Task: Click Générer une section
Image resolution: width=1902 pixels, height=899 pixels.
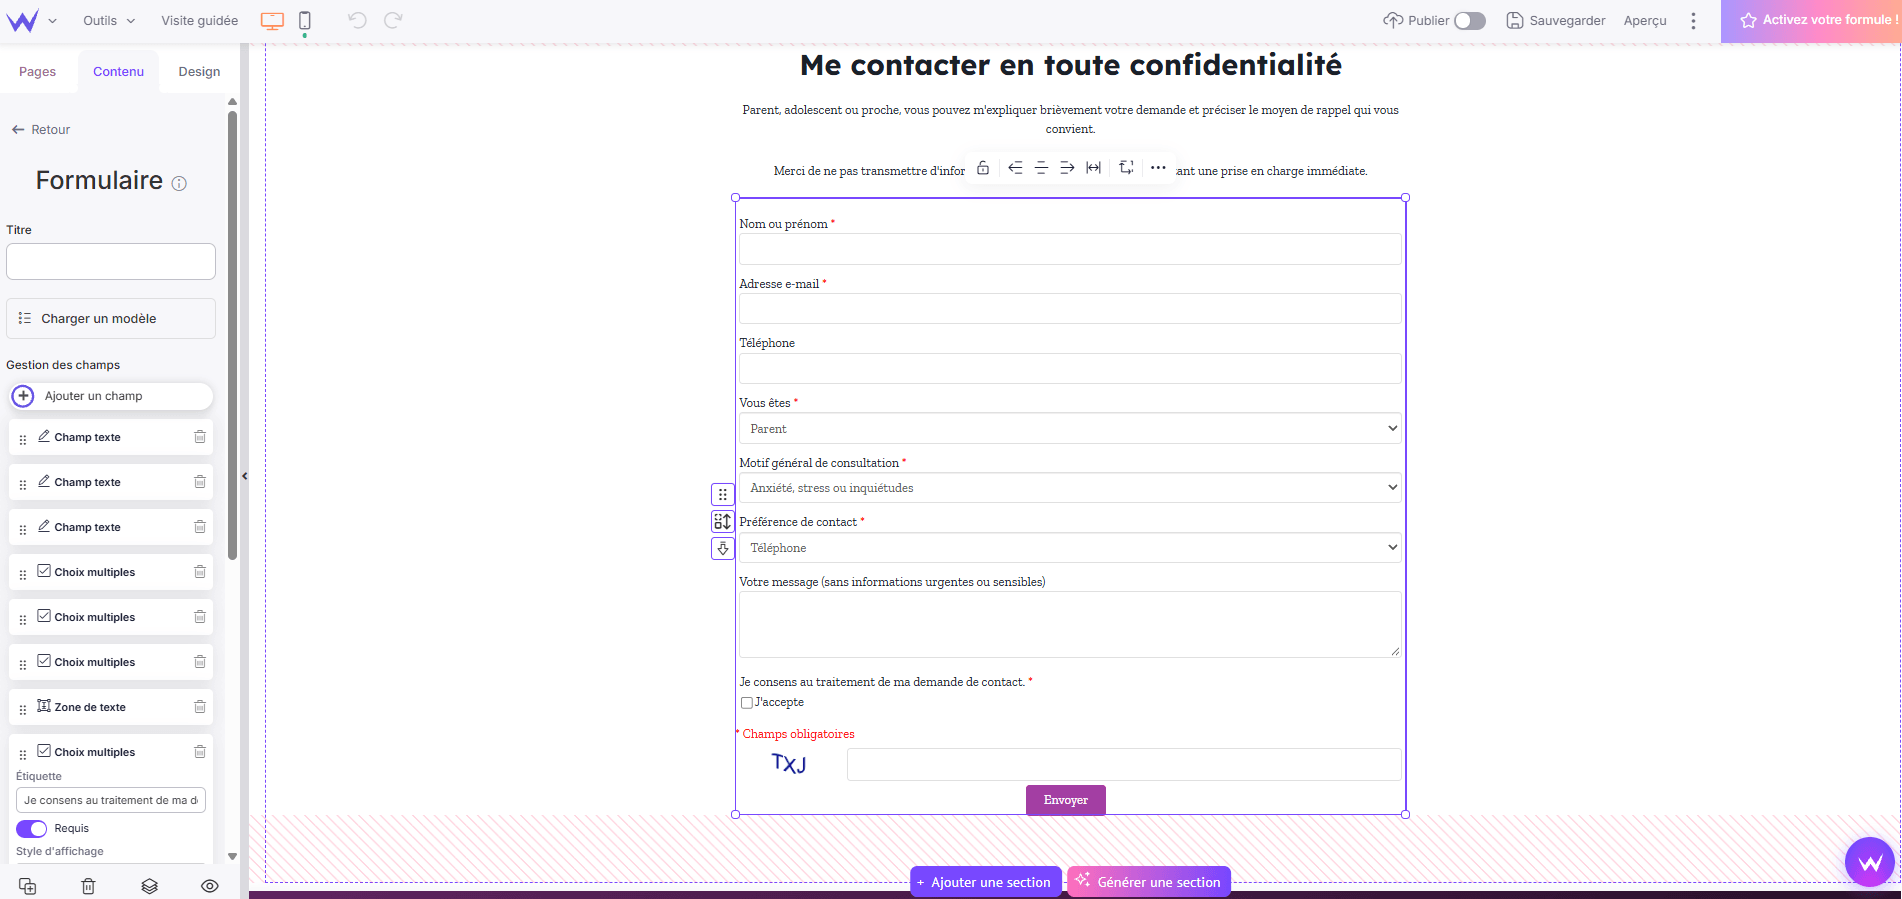Action: pyautogui.click(x=1149, y=882)
